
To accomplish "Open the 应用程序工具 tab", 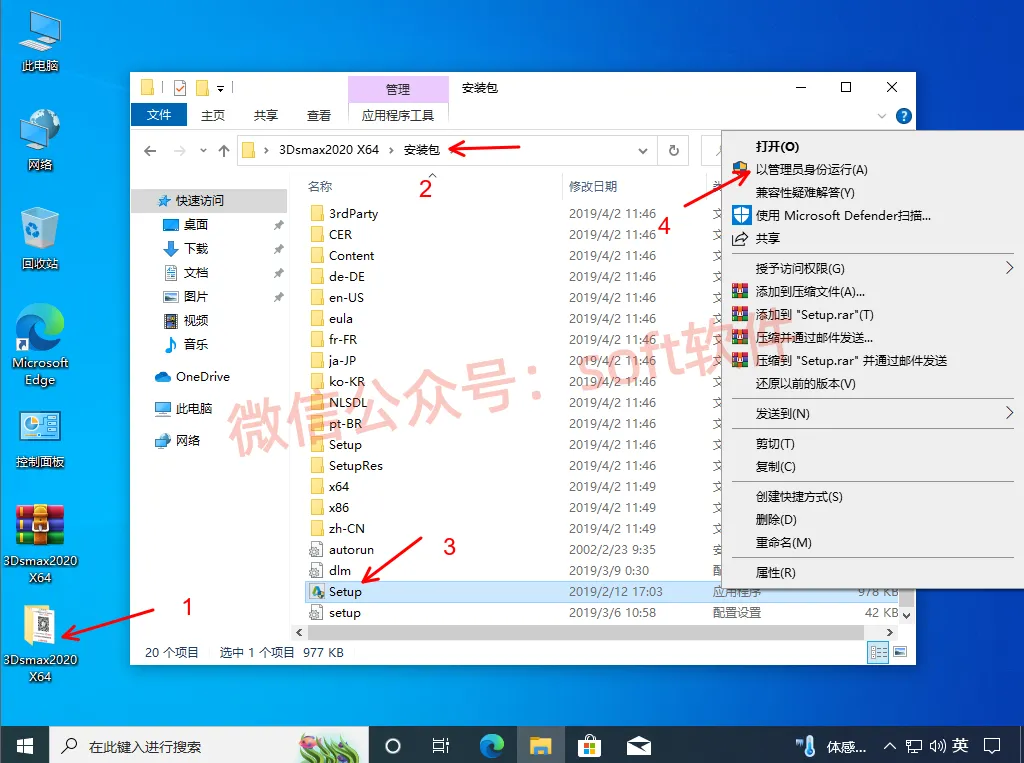I will [398, 116].
